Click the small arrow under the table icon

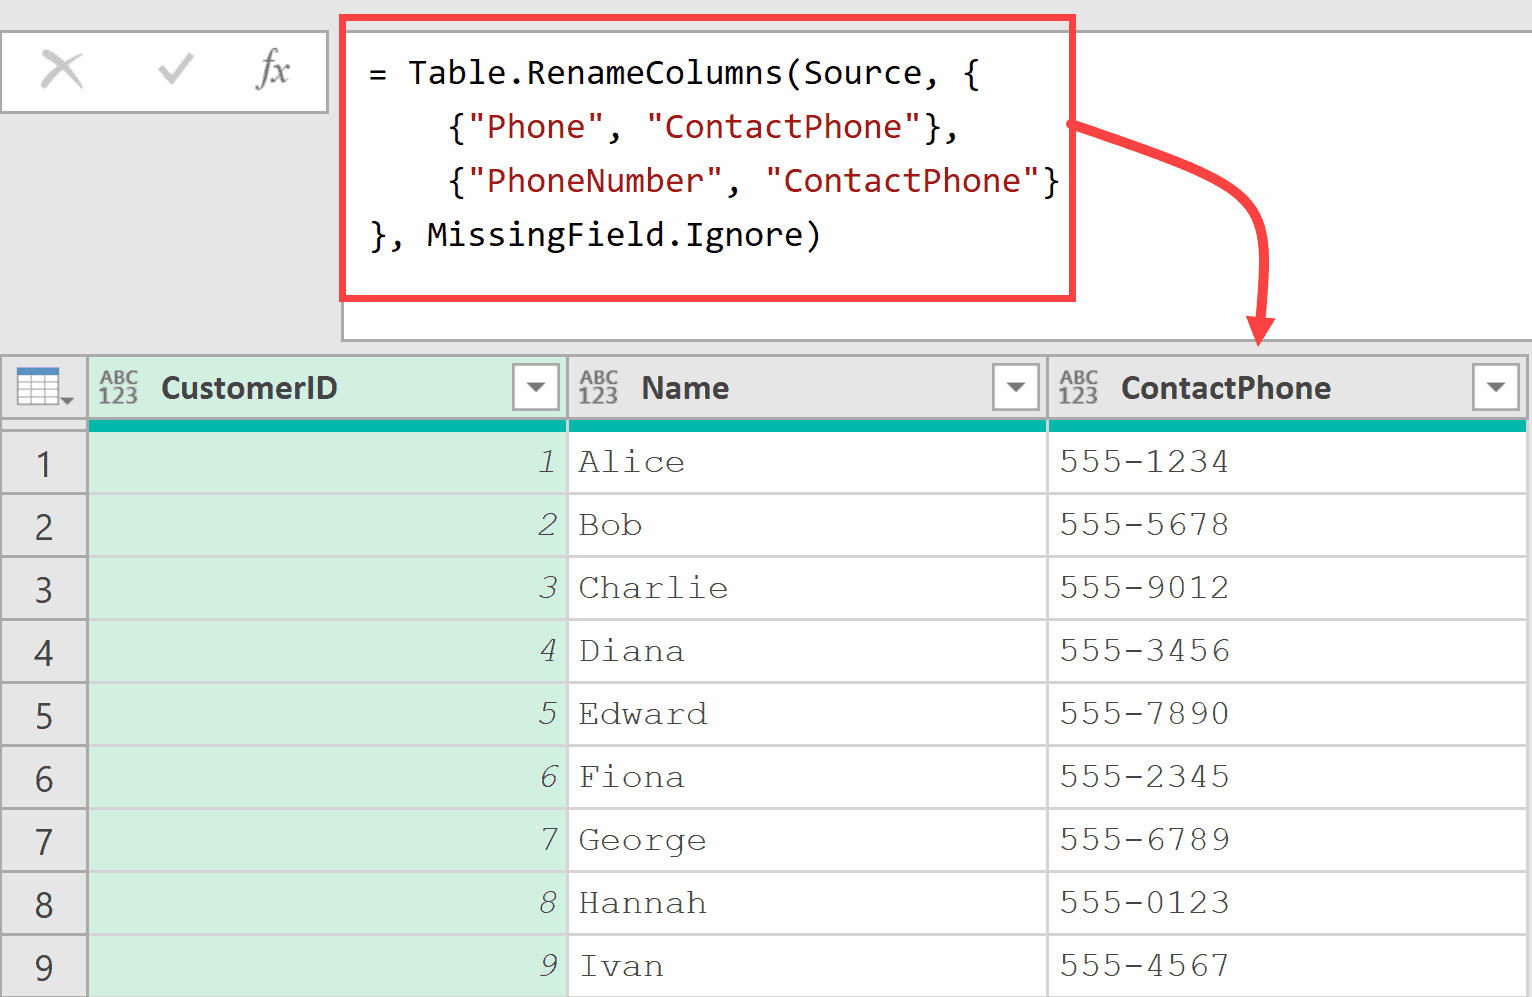pos(66,400)
